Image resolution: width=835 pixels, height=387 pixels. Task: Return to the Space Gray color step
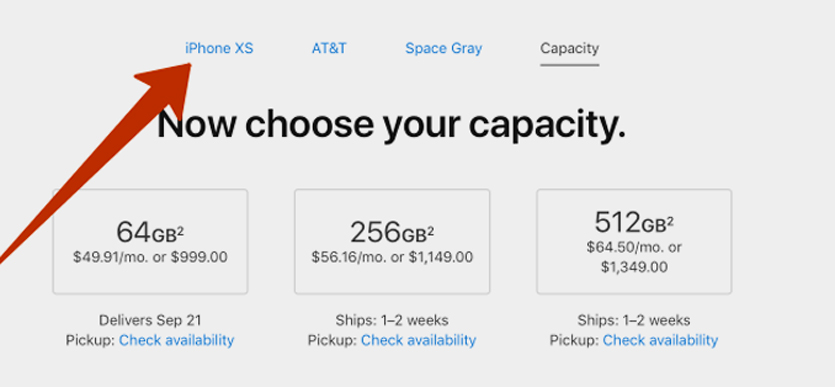coord(444,48)
